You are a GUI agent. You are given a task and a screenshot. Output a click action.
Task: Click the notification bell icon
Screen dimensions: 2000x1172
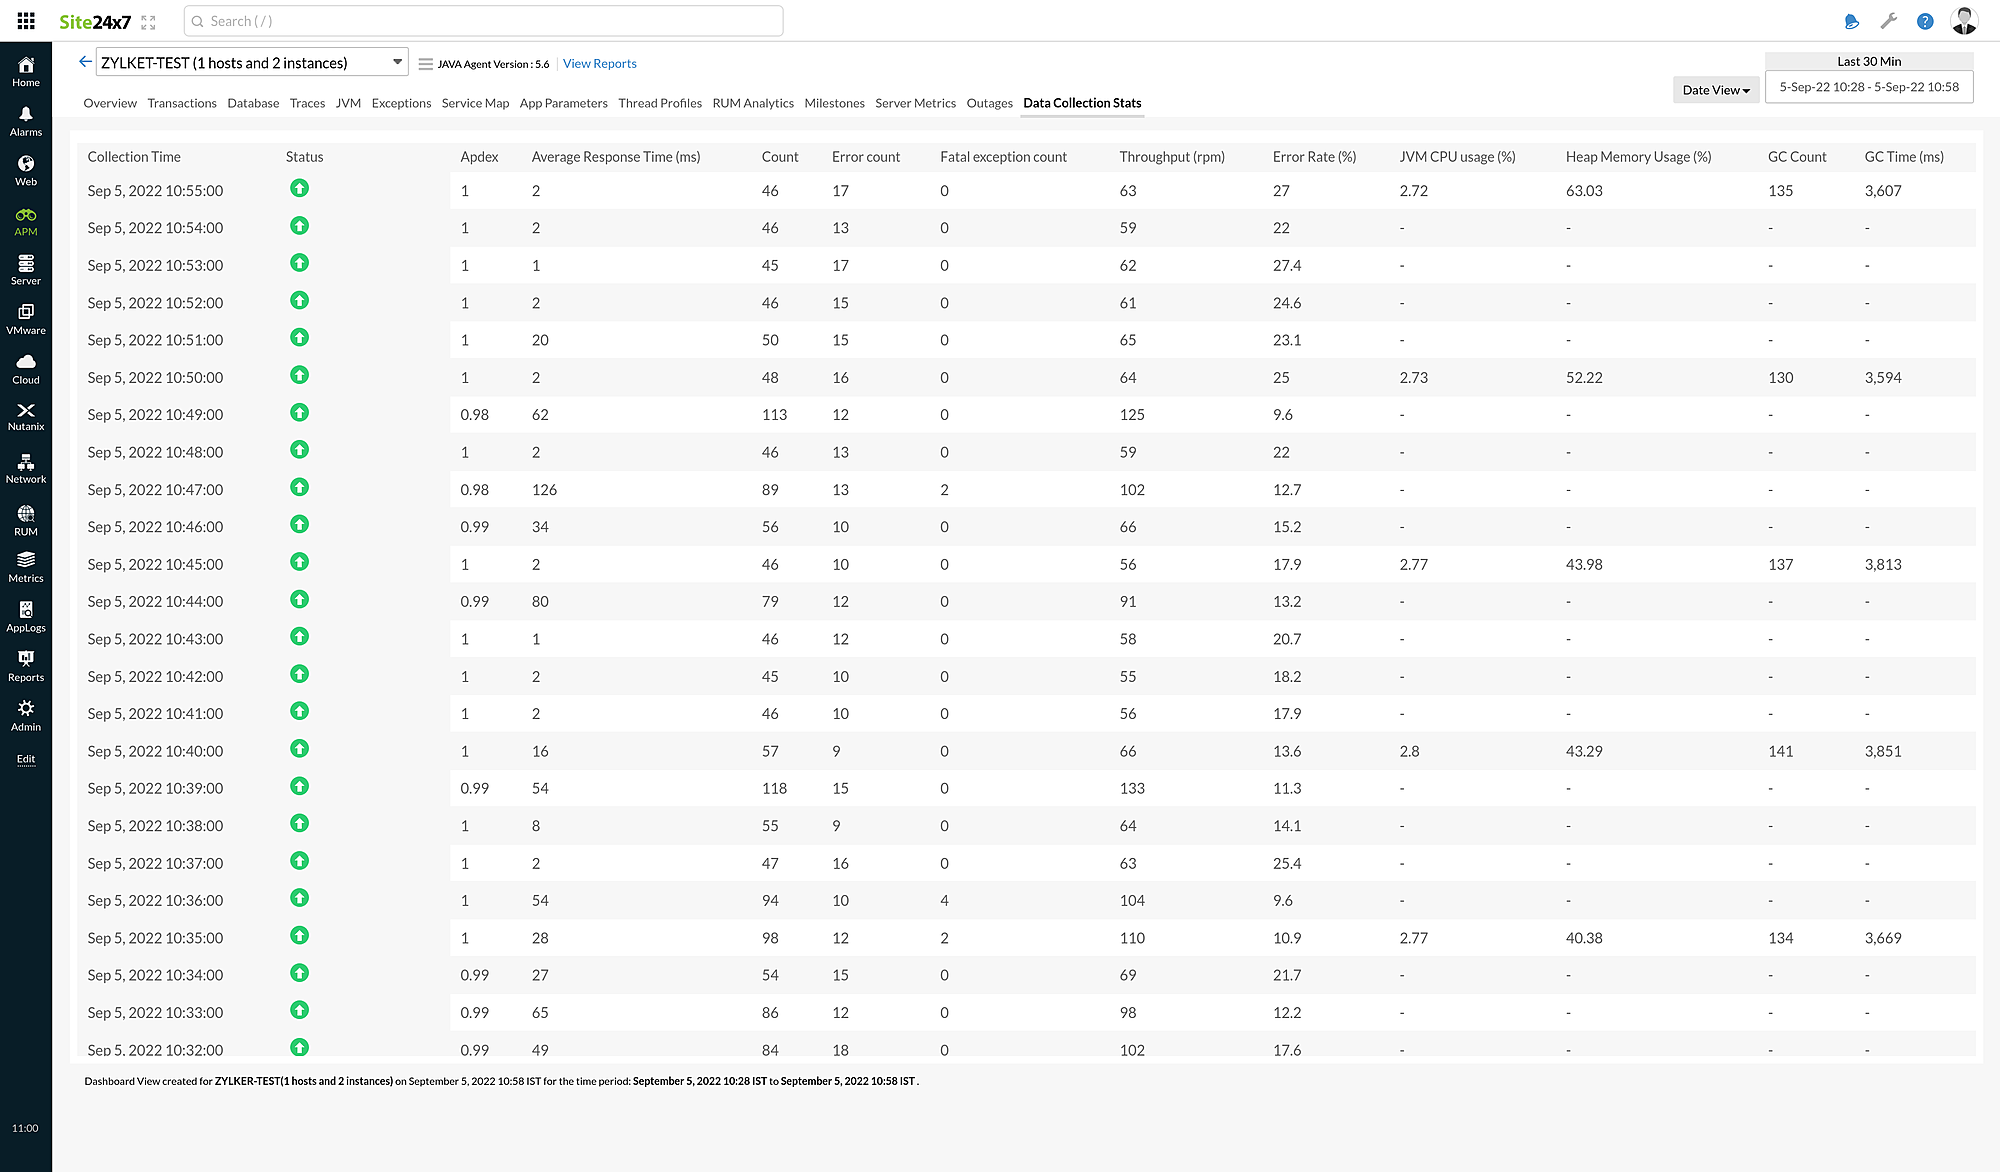pyautogui.click(x=1851, y=20)
